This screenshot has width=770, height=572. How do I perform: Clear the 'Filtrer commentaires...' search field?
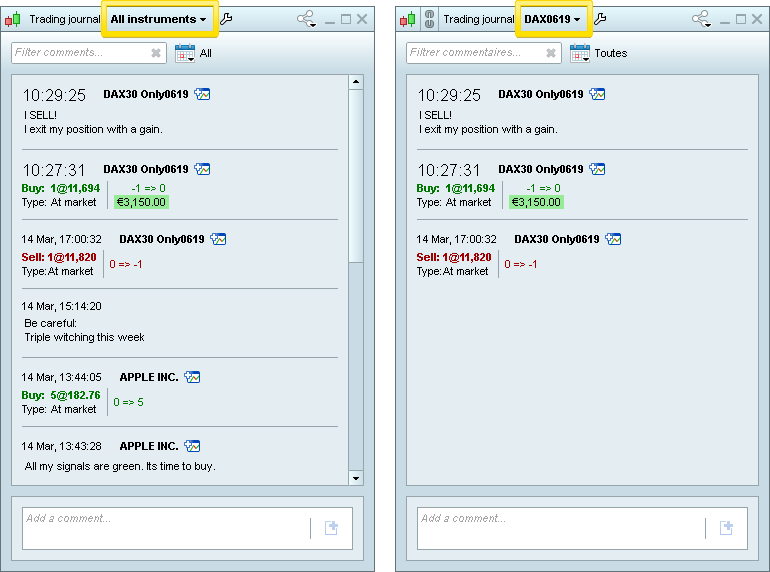click(x=551, y=53)
